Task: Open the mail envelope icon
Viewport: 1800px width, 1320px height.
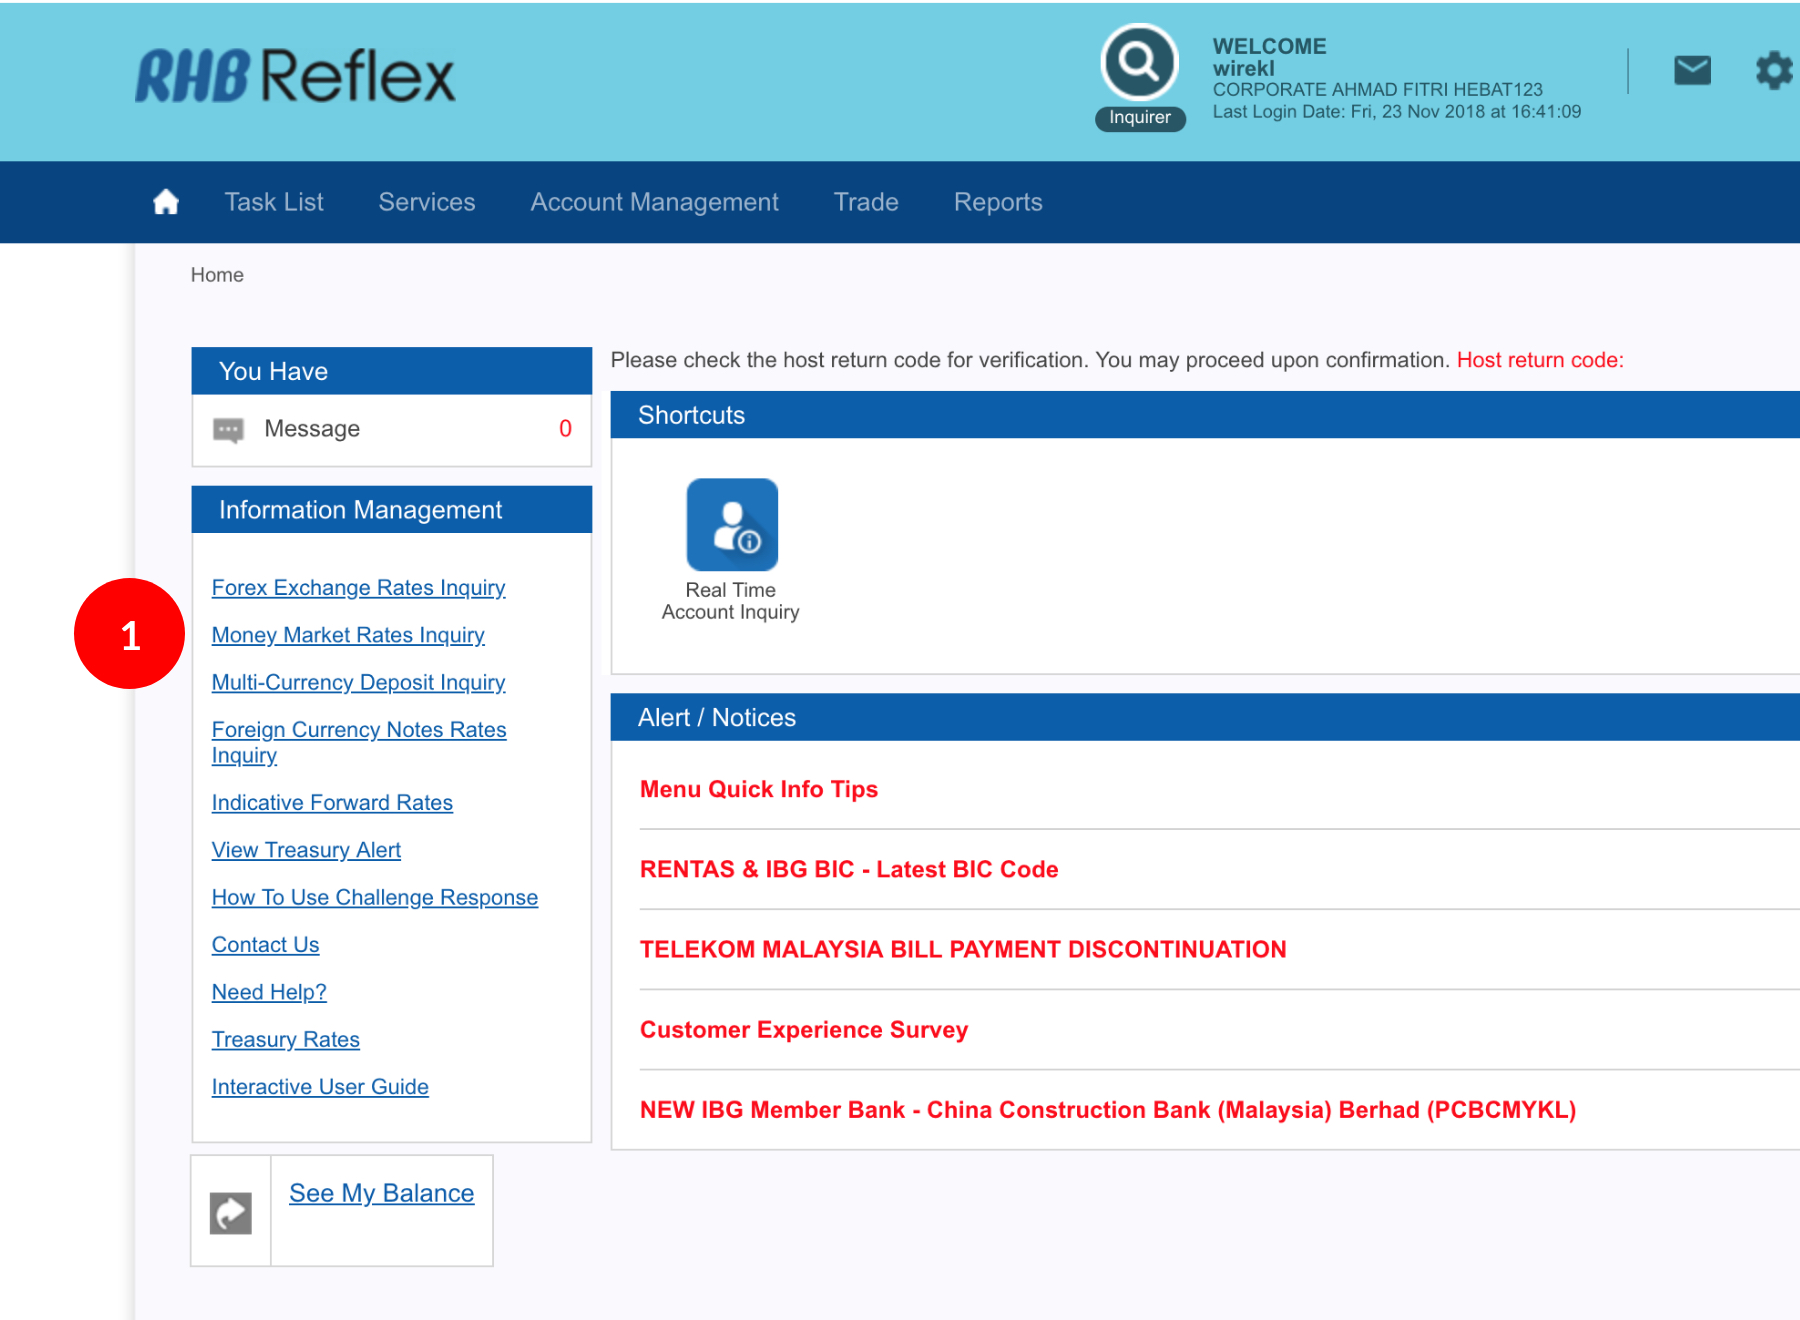Action: pos(1692,70)
